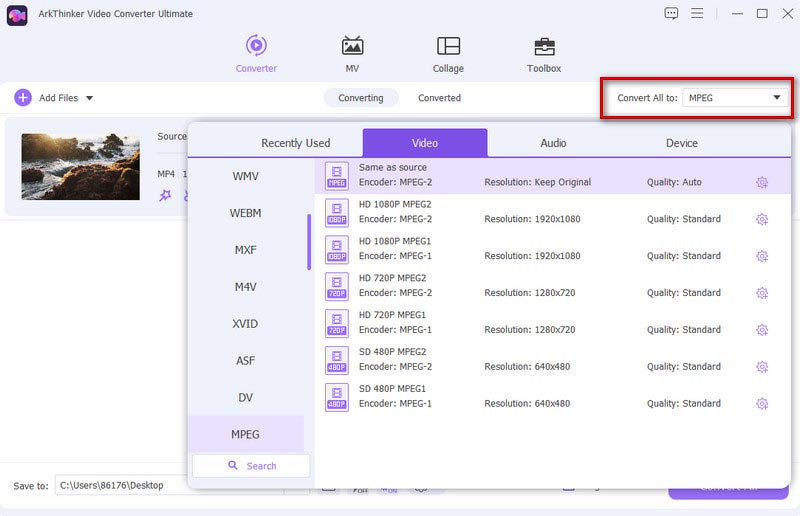
Task: Click the Add Files text button
Action: point(58,97)
